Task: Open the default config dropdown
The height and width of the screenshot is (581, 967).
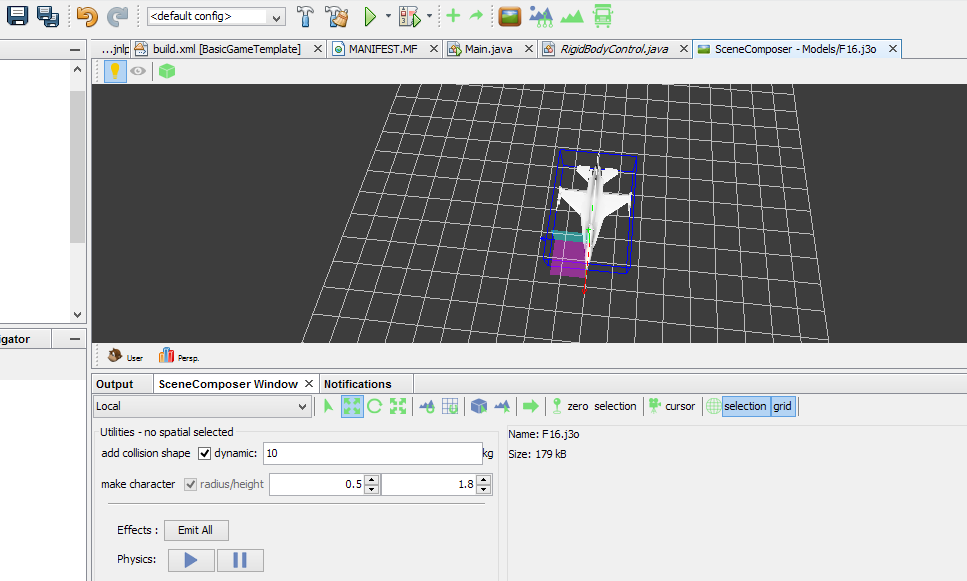Action: (x=216, y=17)
